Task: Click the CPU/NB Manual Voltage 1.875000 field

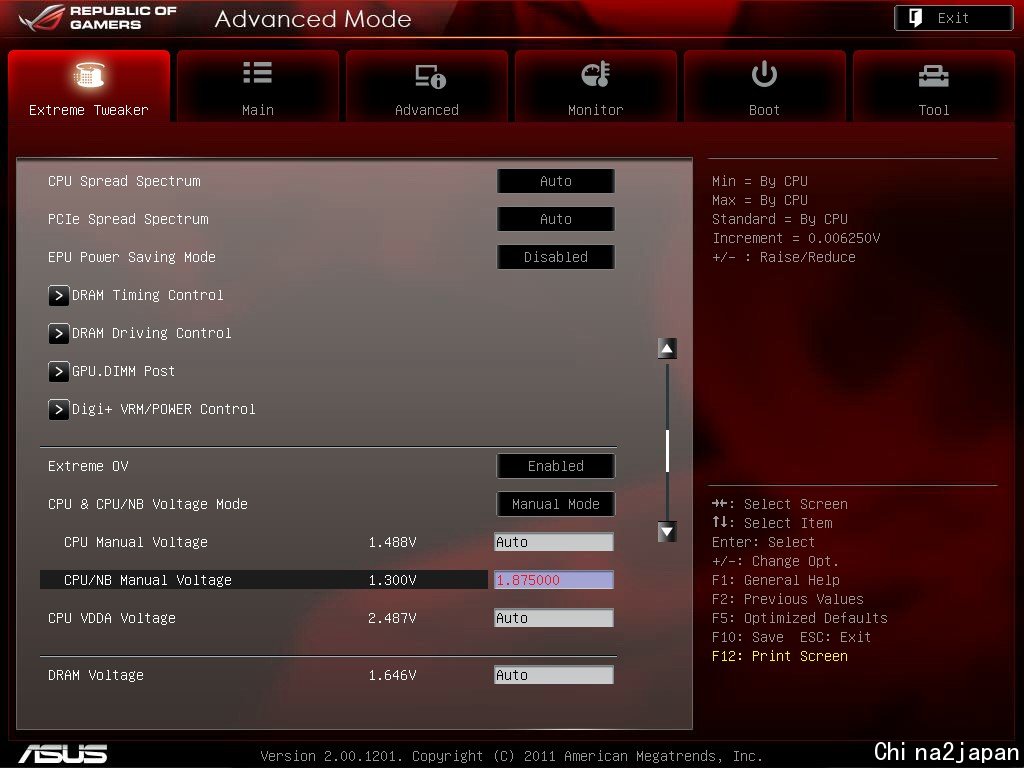Action: coord(554,580)
